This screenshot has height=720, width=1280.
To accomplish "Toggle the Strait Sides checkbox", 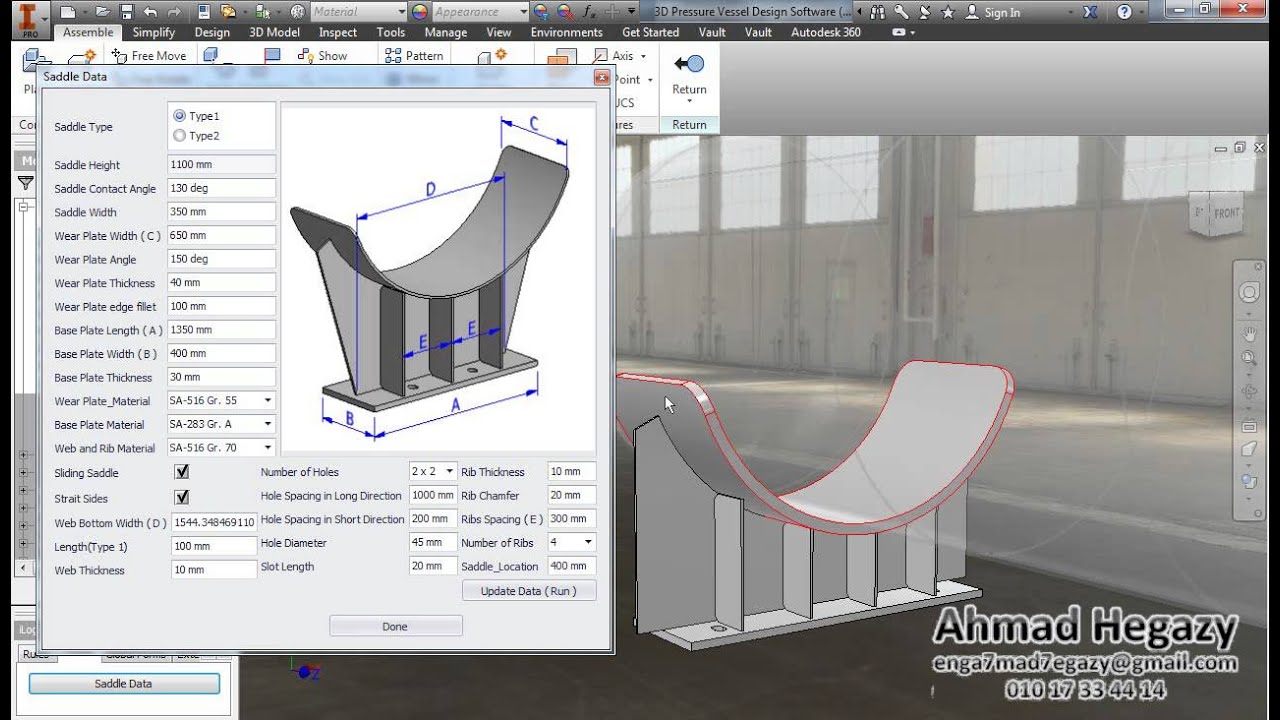I will (182, 497).
